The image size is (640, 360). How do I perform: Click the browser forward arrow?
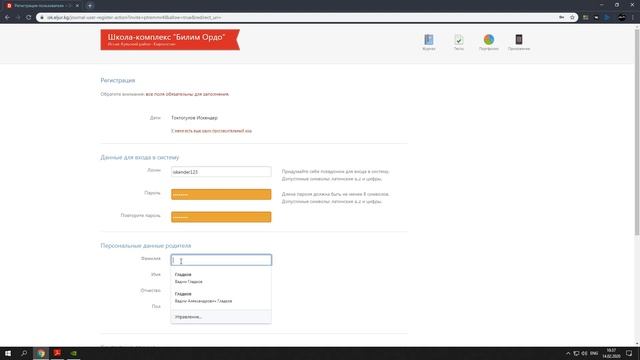point(18,18)
